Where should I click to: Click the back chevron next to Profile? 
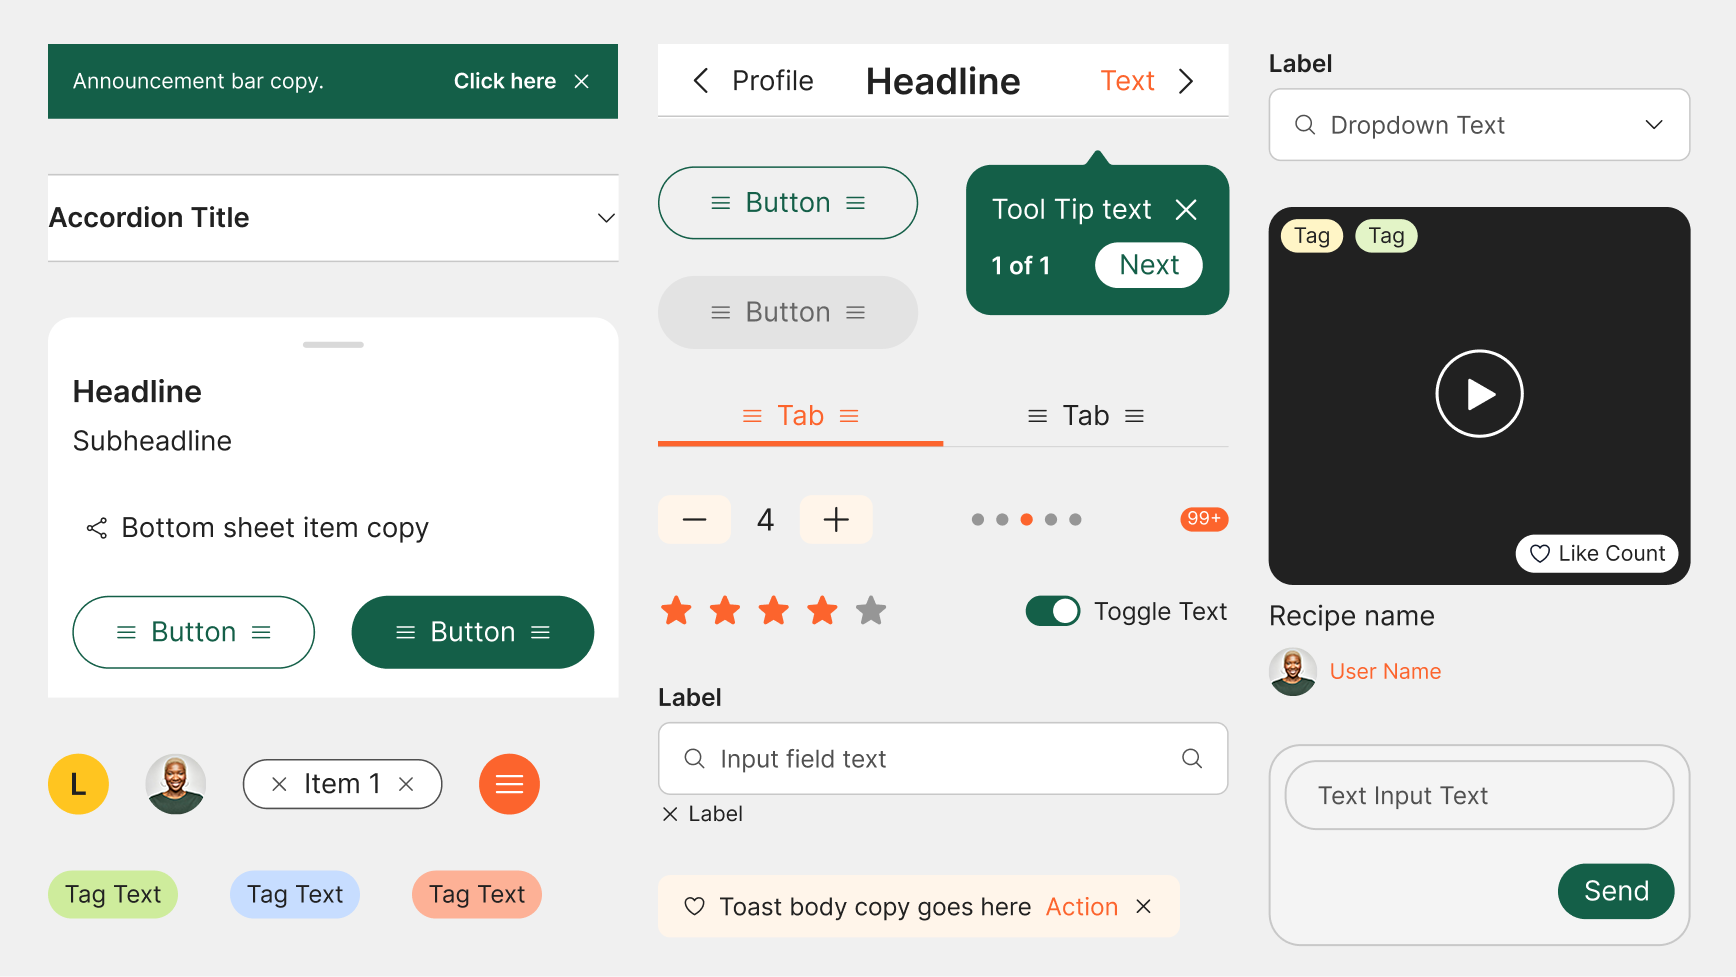(701, 81)
